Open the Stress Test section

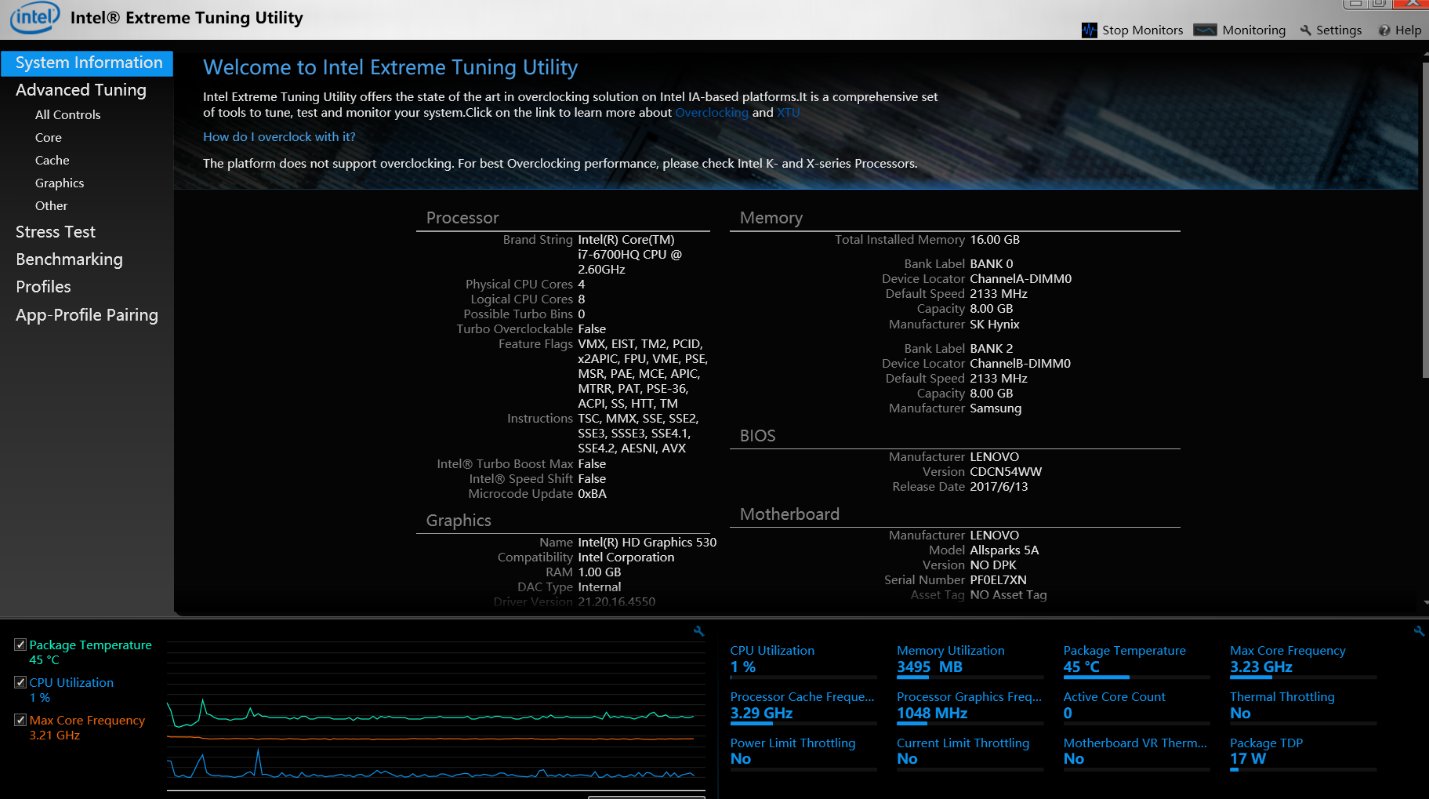[x=55, y=232]
